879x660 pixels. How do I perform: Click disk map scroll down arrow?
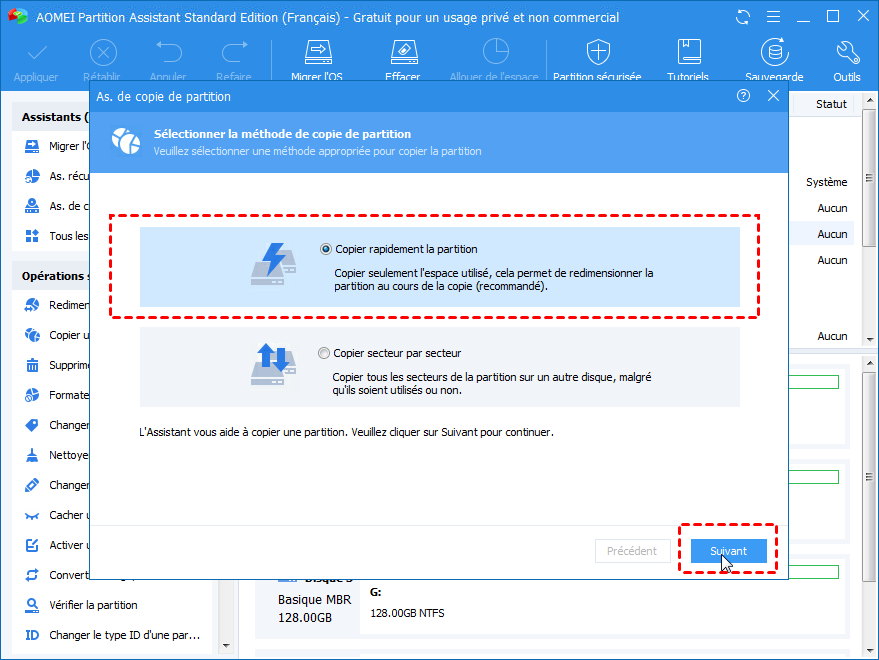pyautogui.click(x=869, y=650)
